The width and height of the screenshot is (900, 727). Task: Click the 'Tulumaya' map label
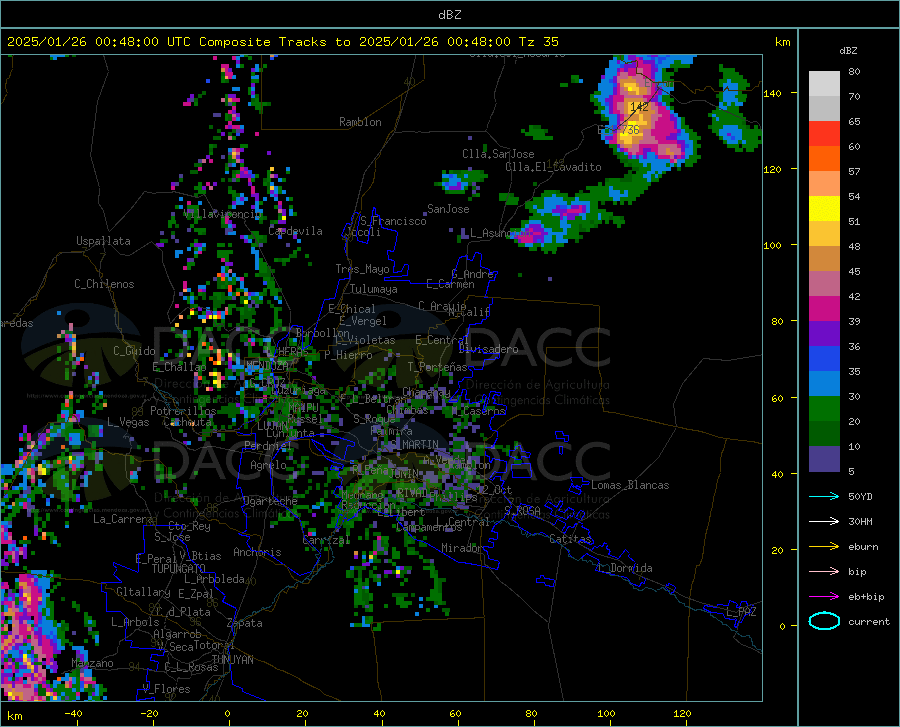[x=374, y=289]
